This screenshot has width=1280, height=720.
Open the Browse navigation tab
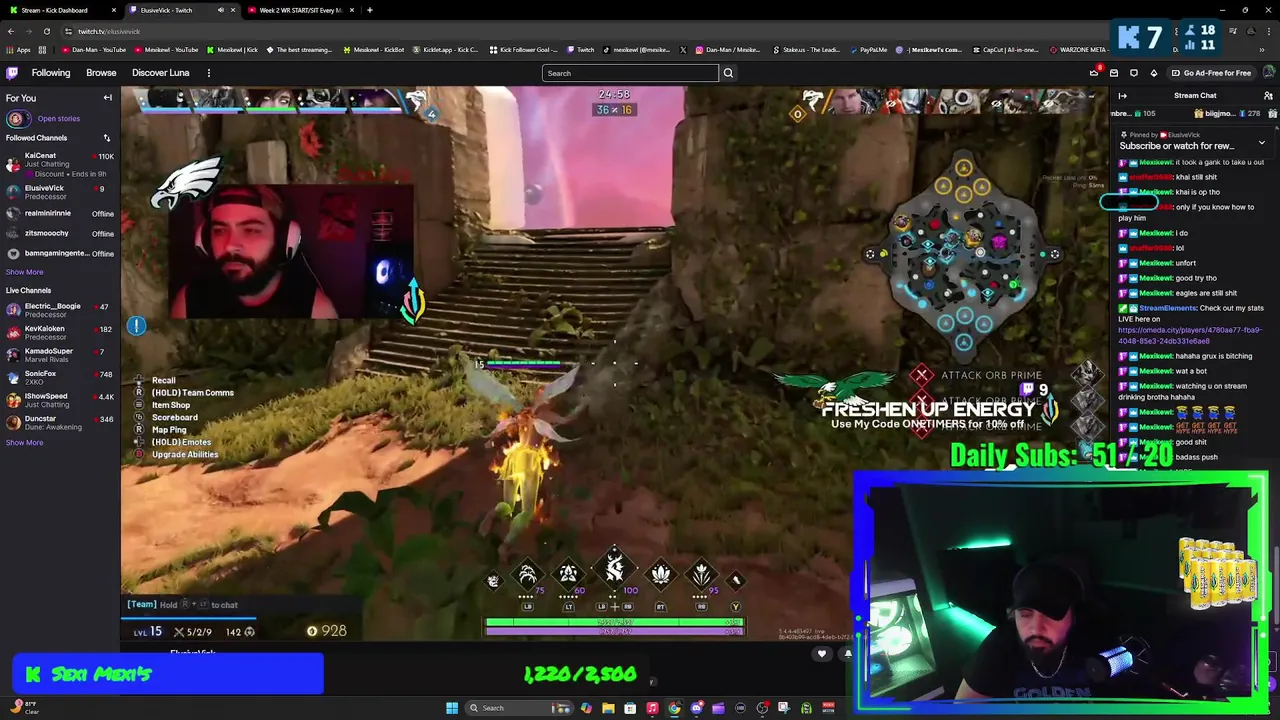[x=101, y=73]
